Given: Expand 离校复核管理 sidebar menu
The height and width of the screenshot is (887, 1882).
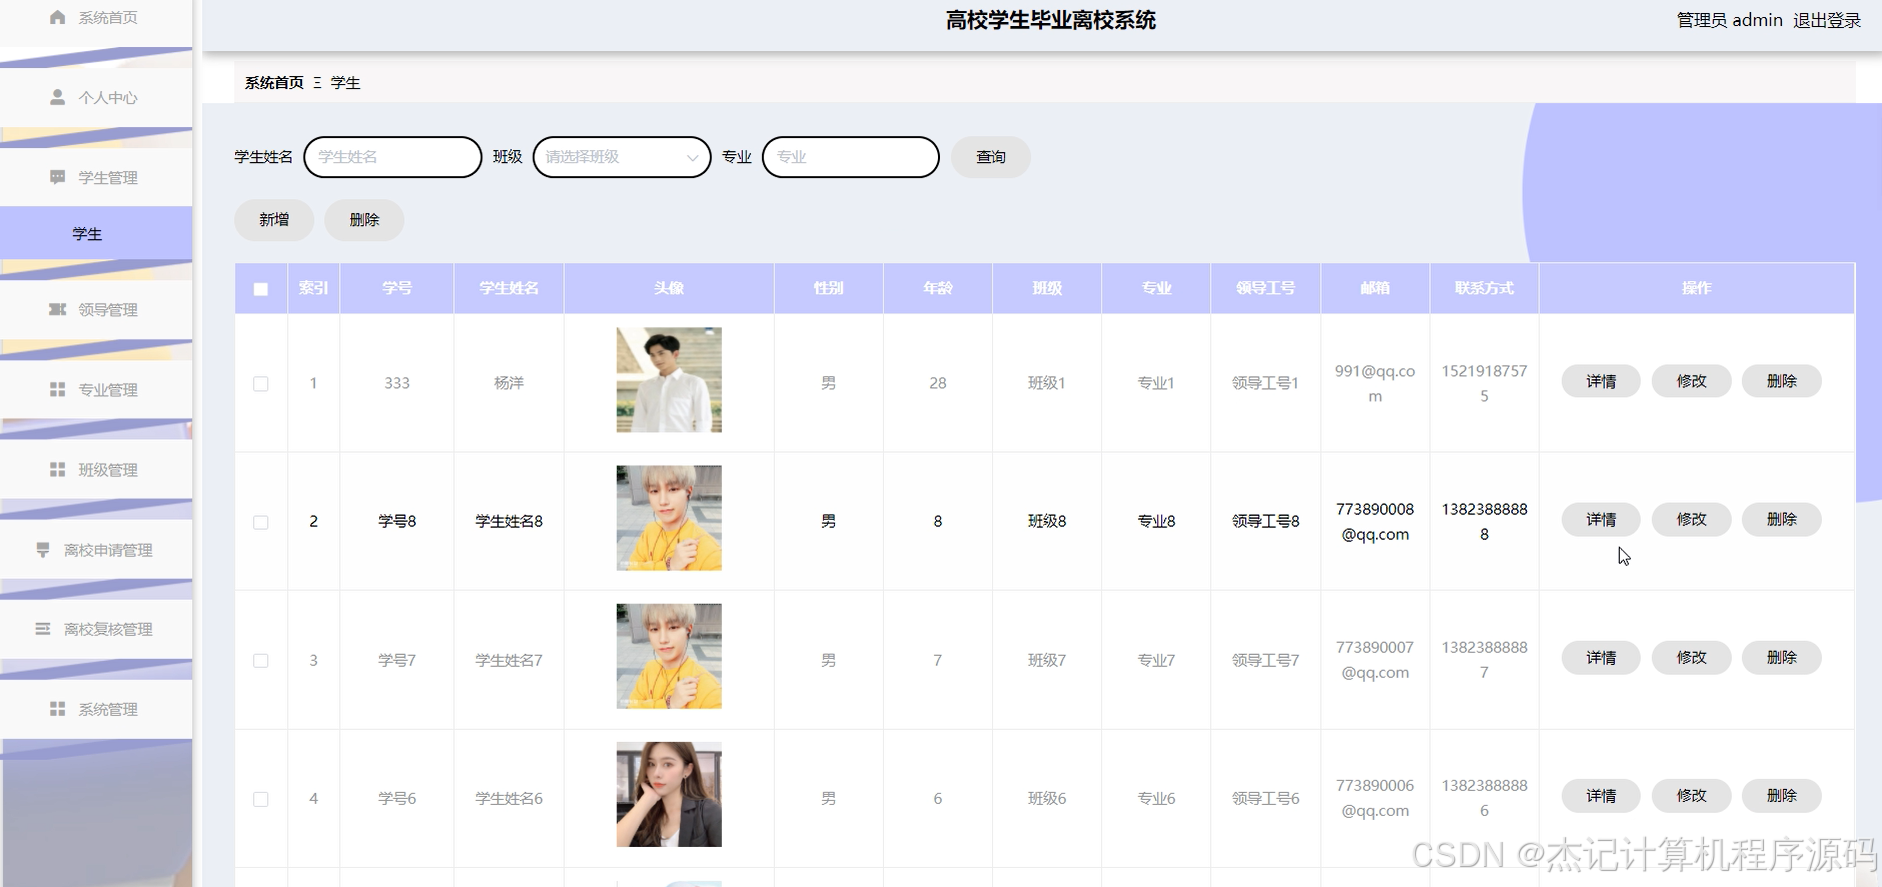Looking at the screenshot, I should [96, 629].
